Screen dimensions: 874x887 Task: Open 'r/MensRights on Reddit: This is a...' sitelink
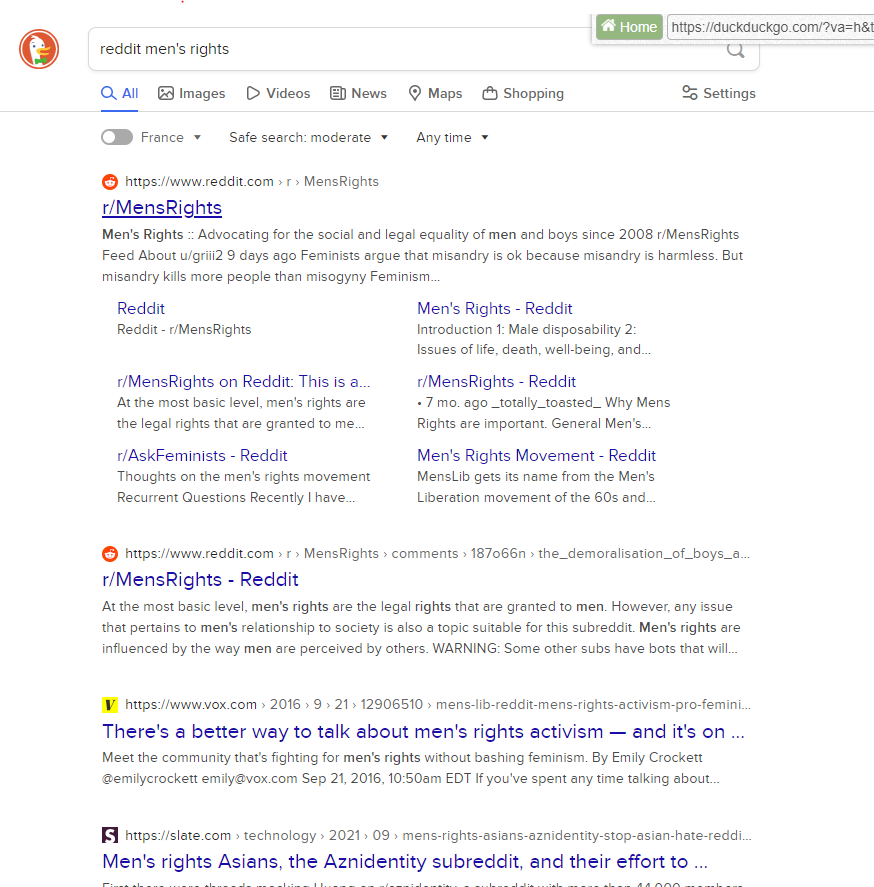click(x=243, y=381)
